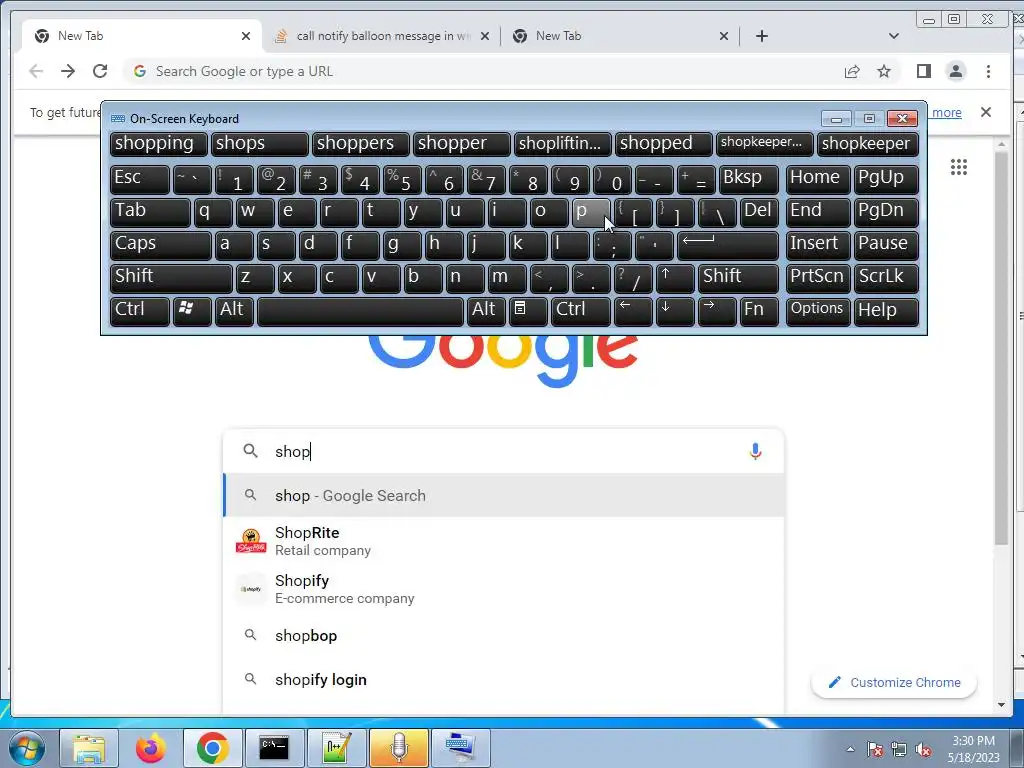Click the context menu key on keyboard
Image resolution: width=1024 pixels, height=768 pixels.
pos(527,311)
